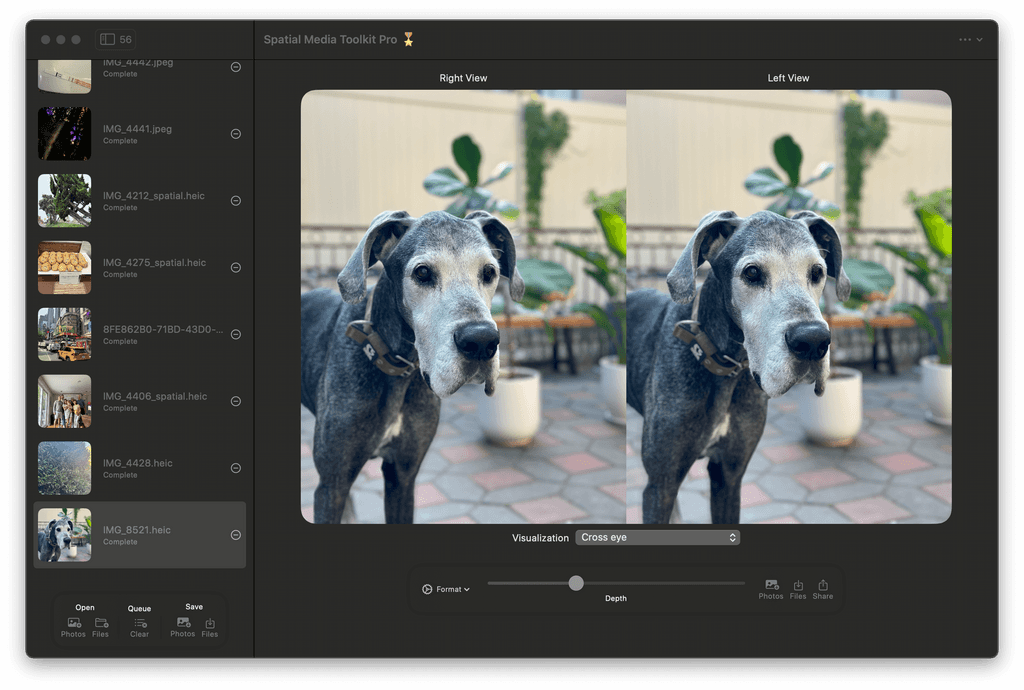Clear the processing queue

click(x=139, y=620)
